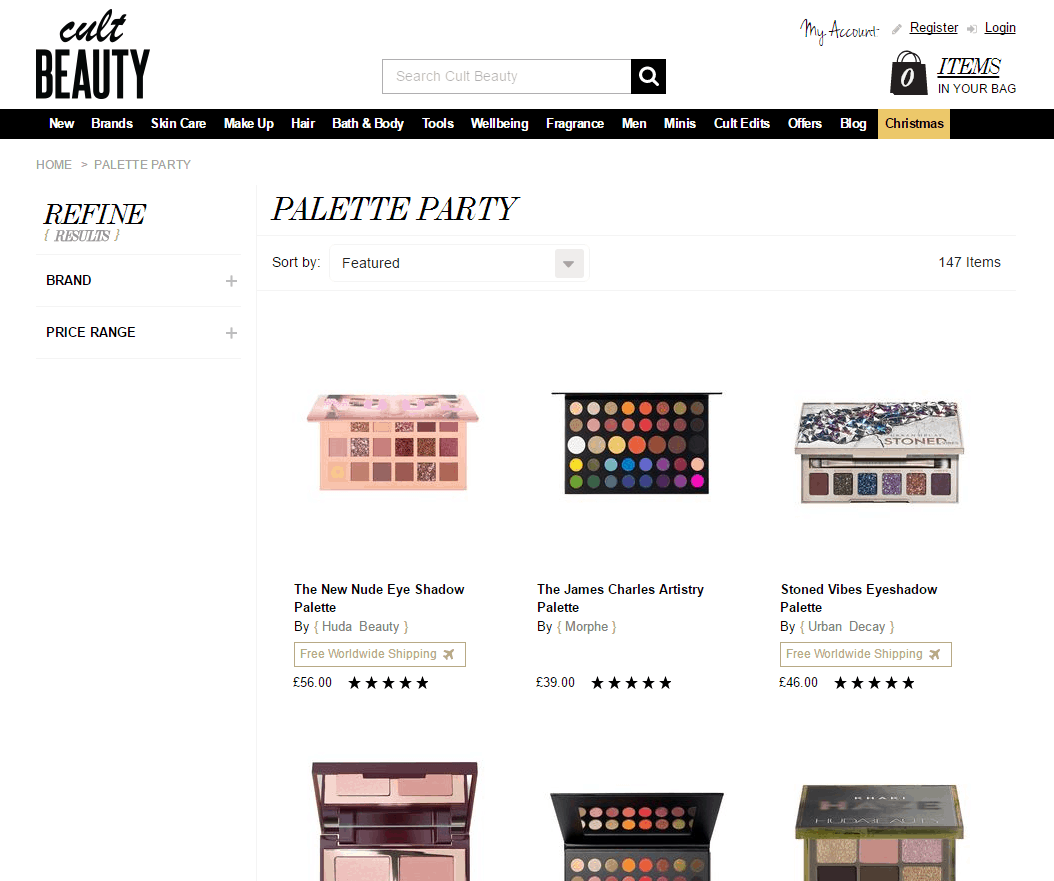Click star rating of Stoned Vibes palette
1054x881 pixels.
(875, 683)
